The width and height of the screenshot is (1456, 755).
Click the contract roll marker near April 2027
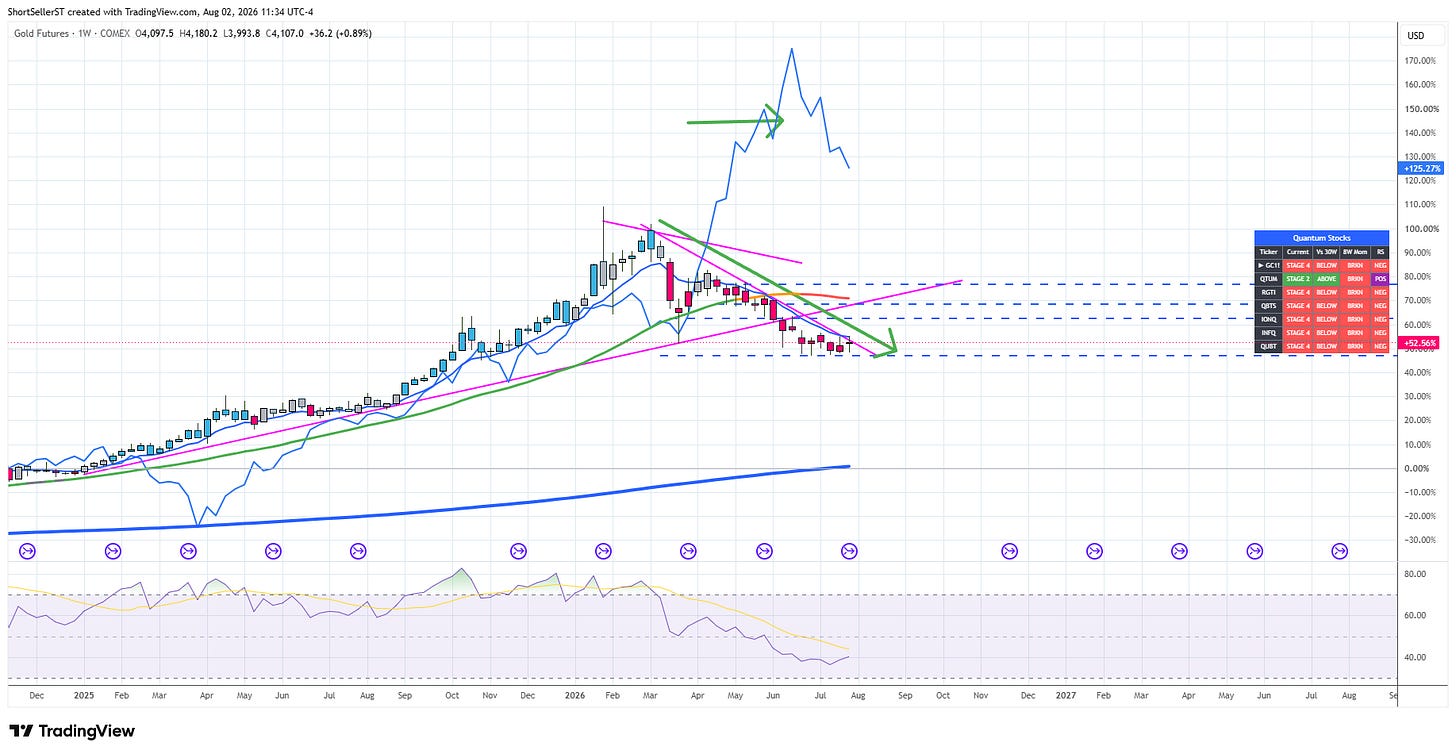(1179, 550)
